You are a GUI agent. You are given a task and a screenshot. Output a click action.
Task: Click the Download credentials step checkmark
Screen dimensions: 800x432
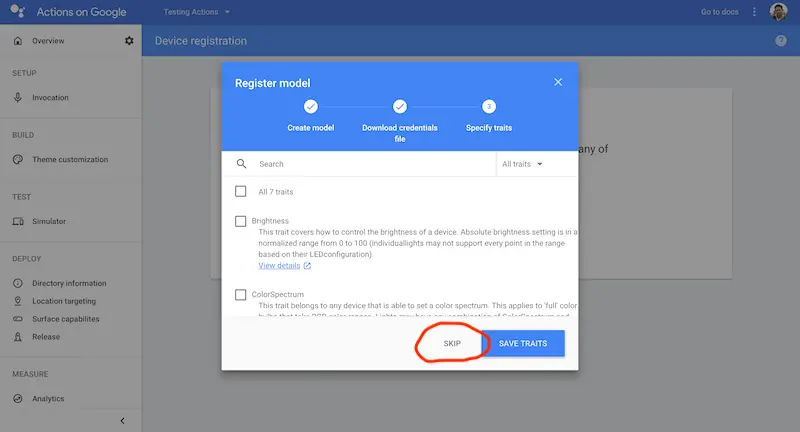tap(400, 107)
